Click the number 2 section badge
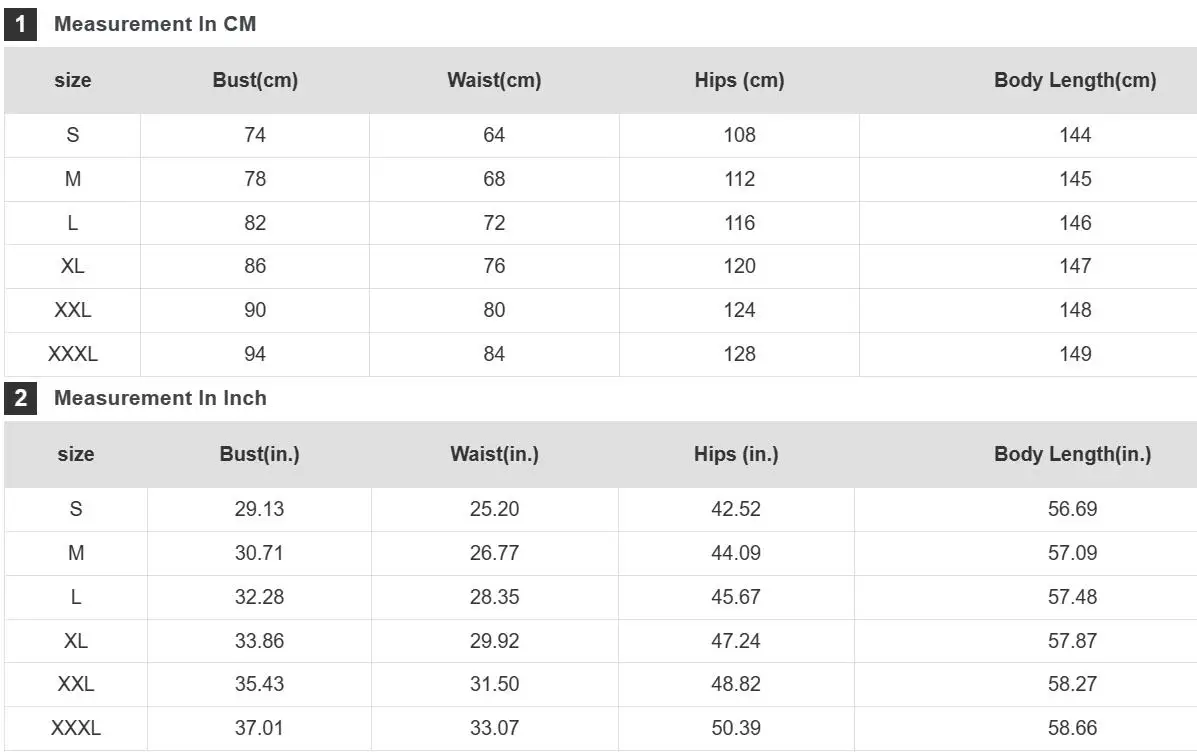Viewport: 1197px width, 756px height. click(x=20, y=398)
